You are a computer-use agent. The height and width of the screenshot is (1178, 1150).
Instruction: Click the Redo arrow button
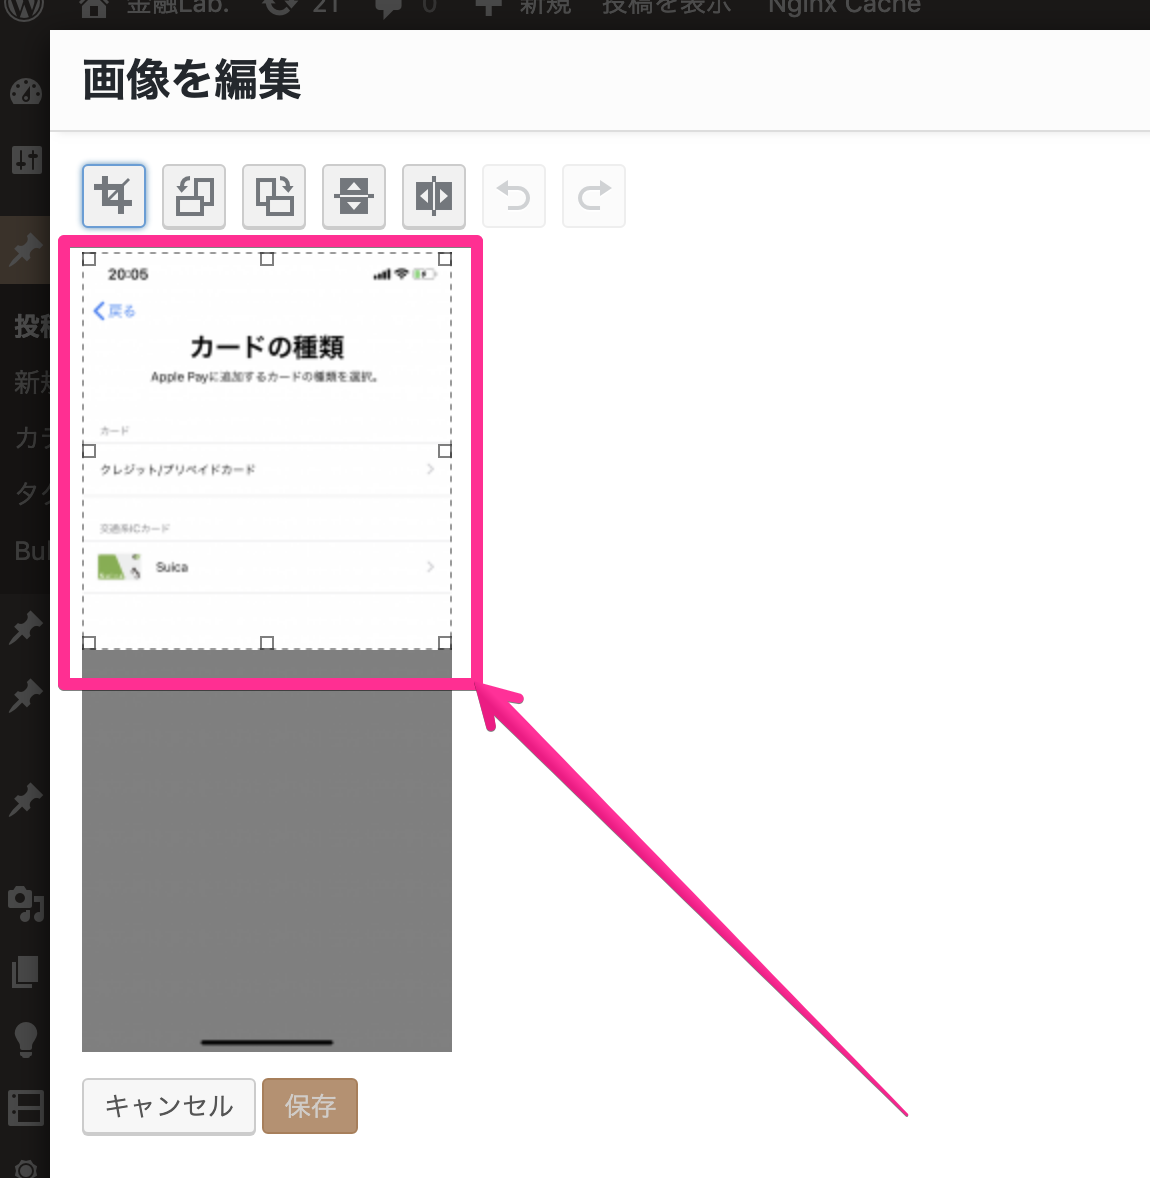click(593, 196)
